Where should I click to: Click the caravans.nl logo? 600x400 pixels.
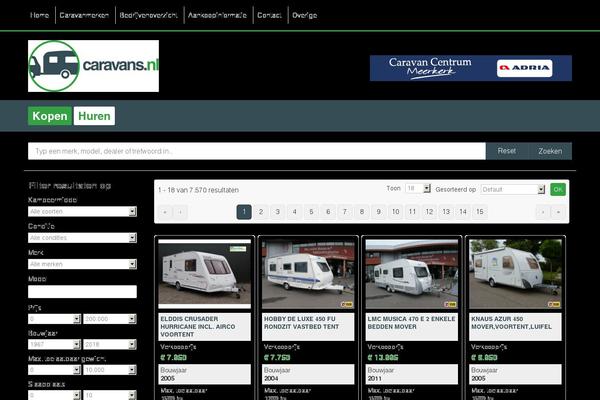coord(93,66)
